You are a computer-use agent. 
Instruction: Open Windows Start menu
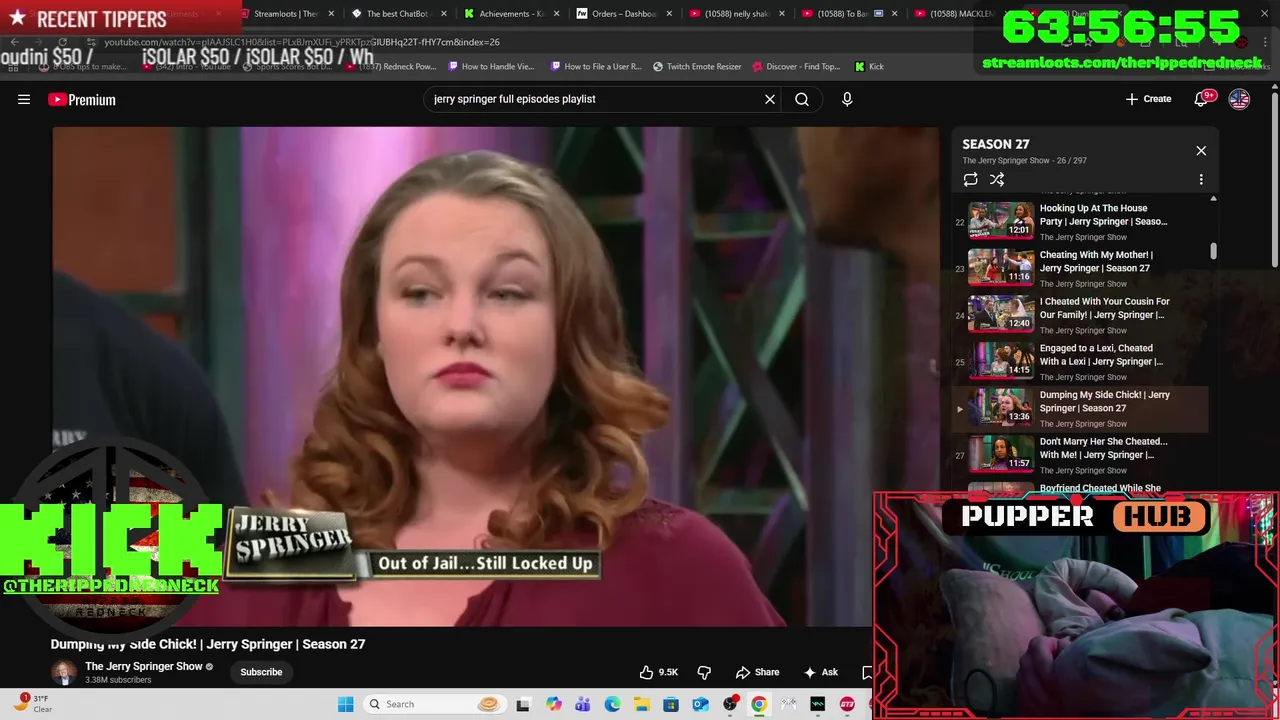[345, 704]
